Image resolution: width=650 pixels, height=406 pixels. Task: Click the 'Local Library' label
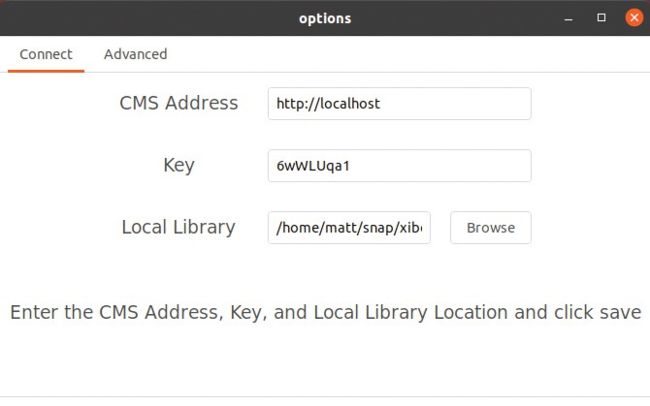(178, 227)
